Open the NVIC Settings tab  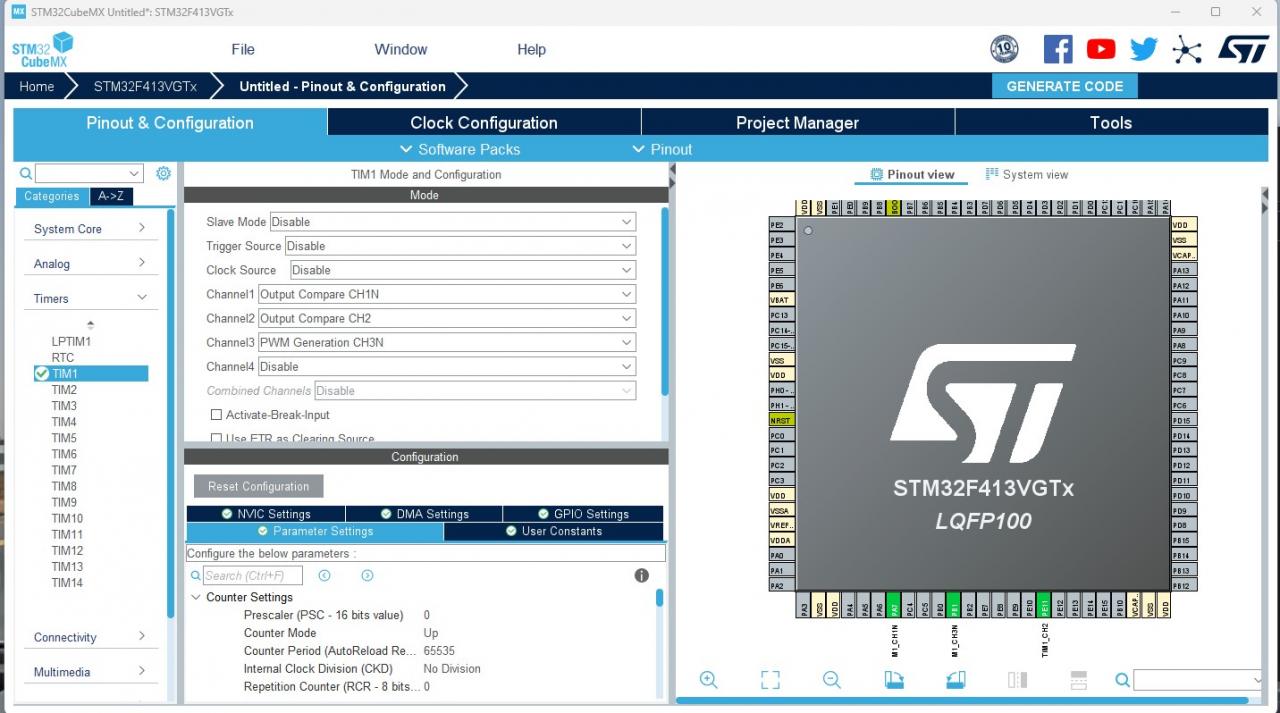pyautogui.click(x=266, y=514)
